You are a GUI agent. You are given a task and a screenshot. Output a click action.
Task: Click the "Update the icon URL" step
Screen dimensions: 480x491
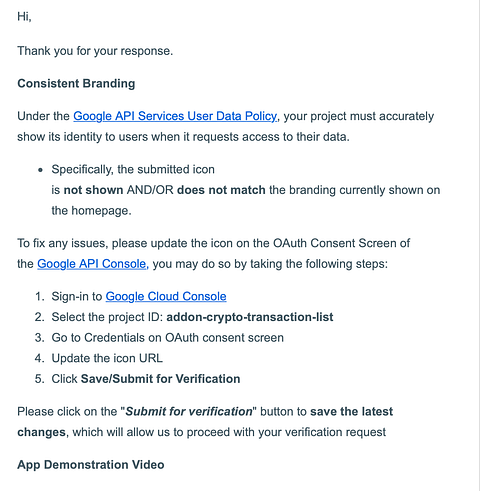[x=107, y=358]
